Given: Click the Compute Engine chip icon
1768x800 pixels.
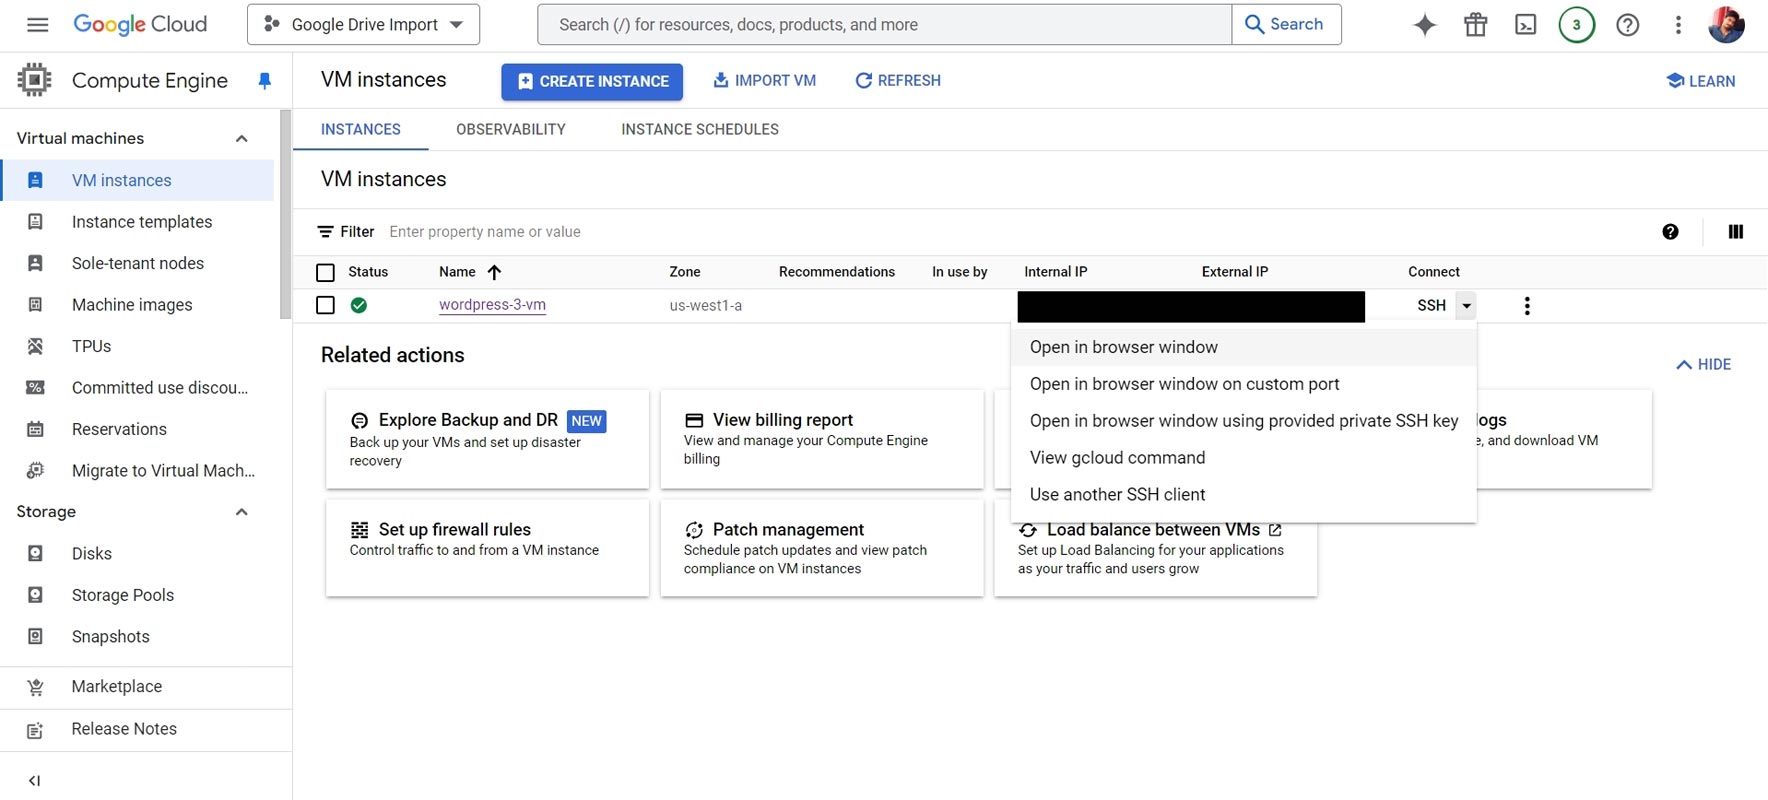Looking at the screenshot, I should pyautogui.click(x=34, y=80).
